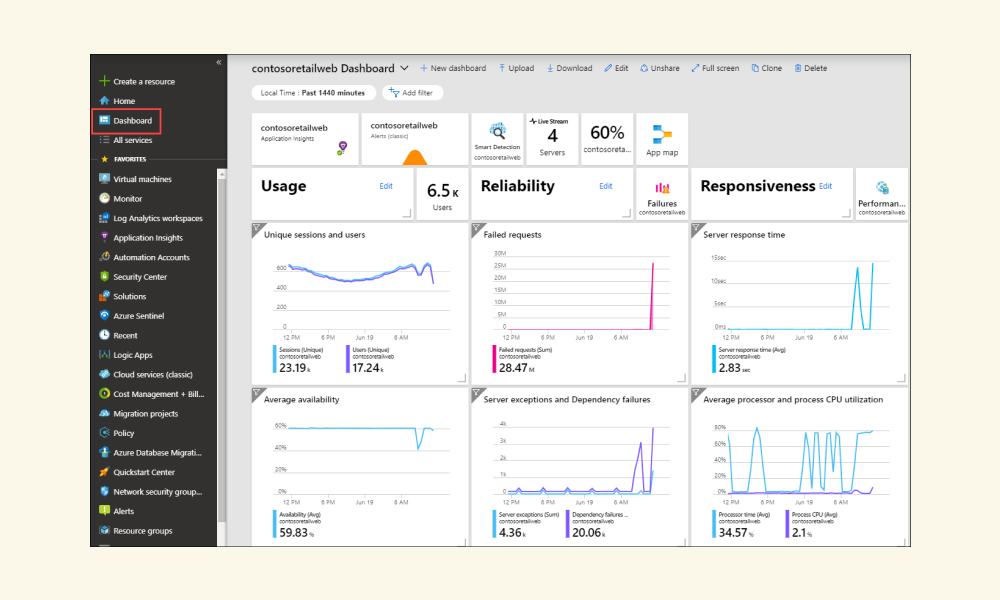Open the Solutions icon
This screenshot has height=600, width=1000.
tap(105, 296)
